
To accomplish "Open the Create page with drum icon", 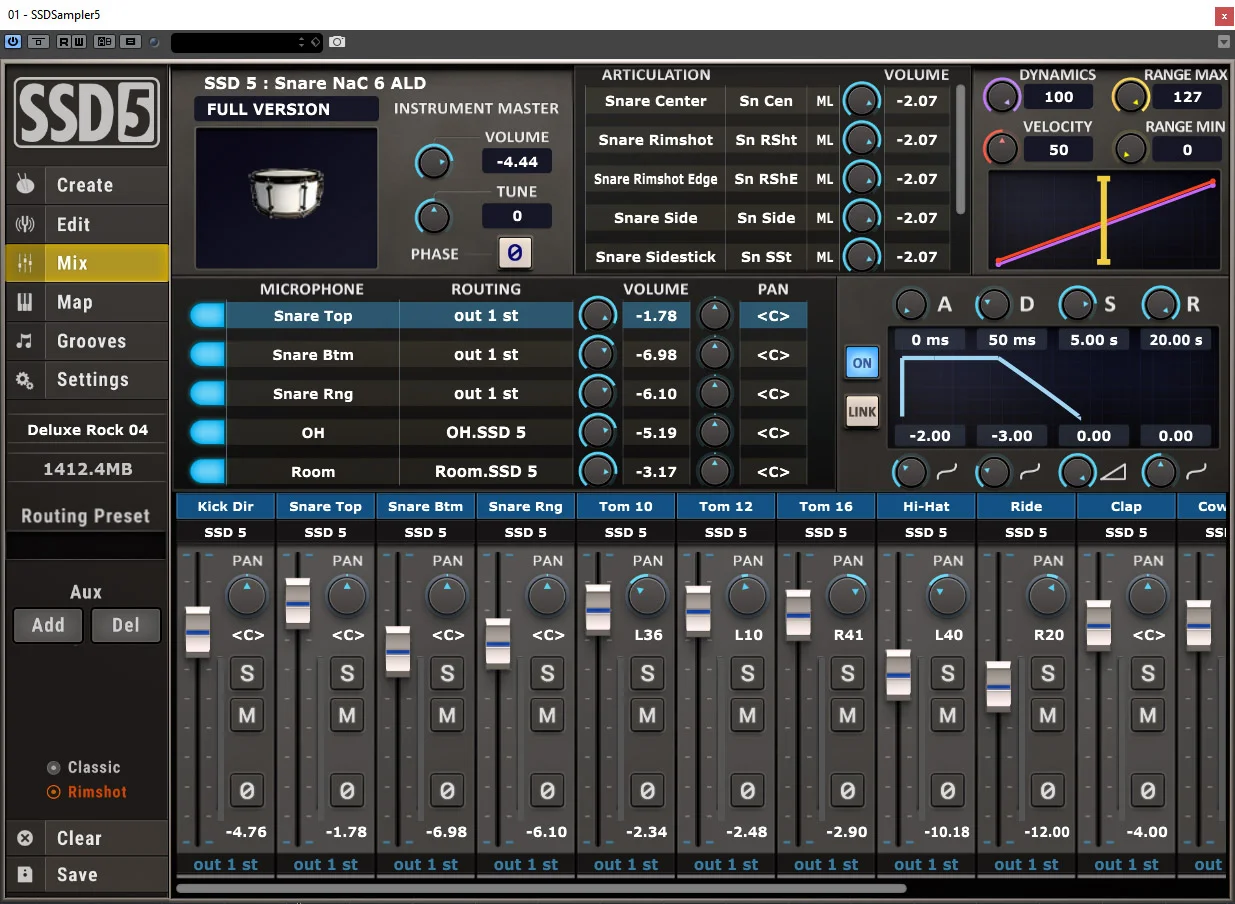I will 25,185.
